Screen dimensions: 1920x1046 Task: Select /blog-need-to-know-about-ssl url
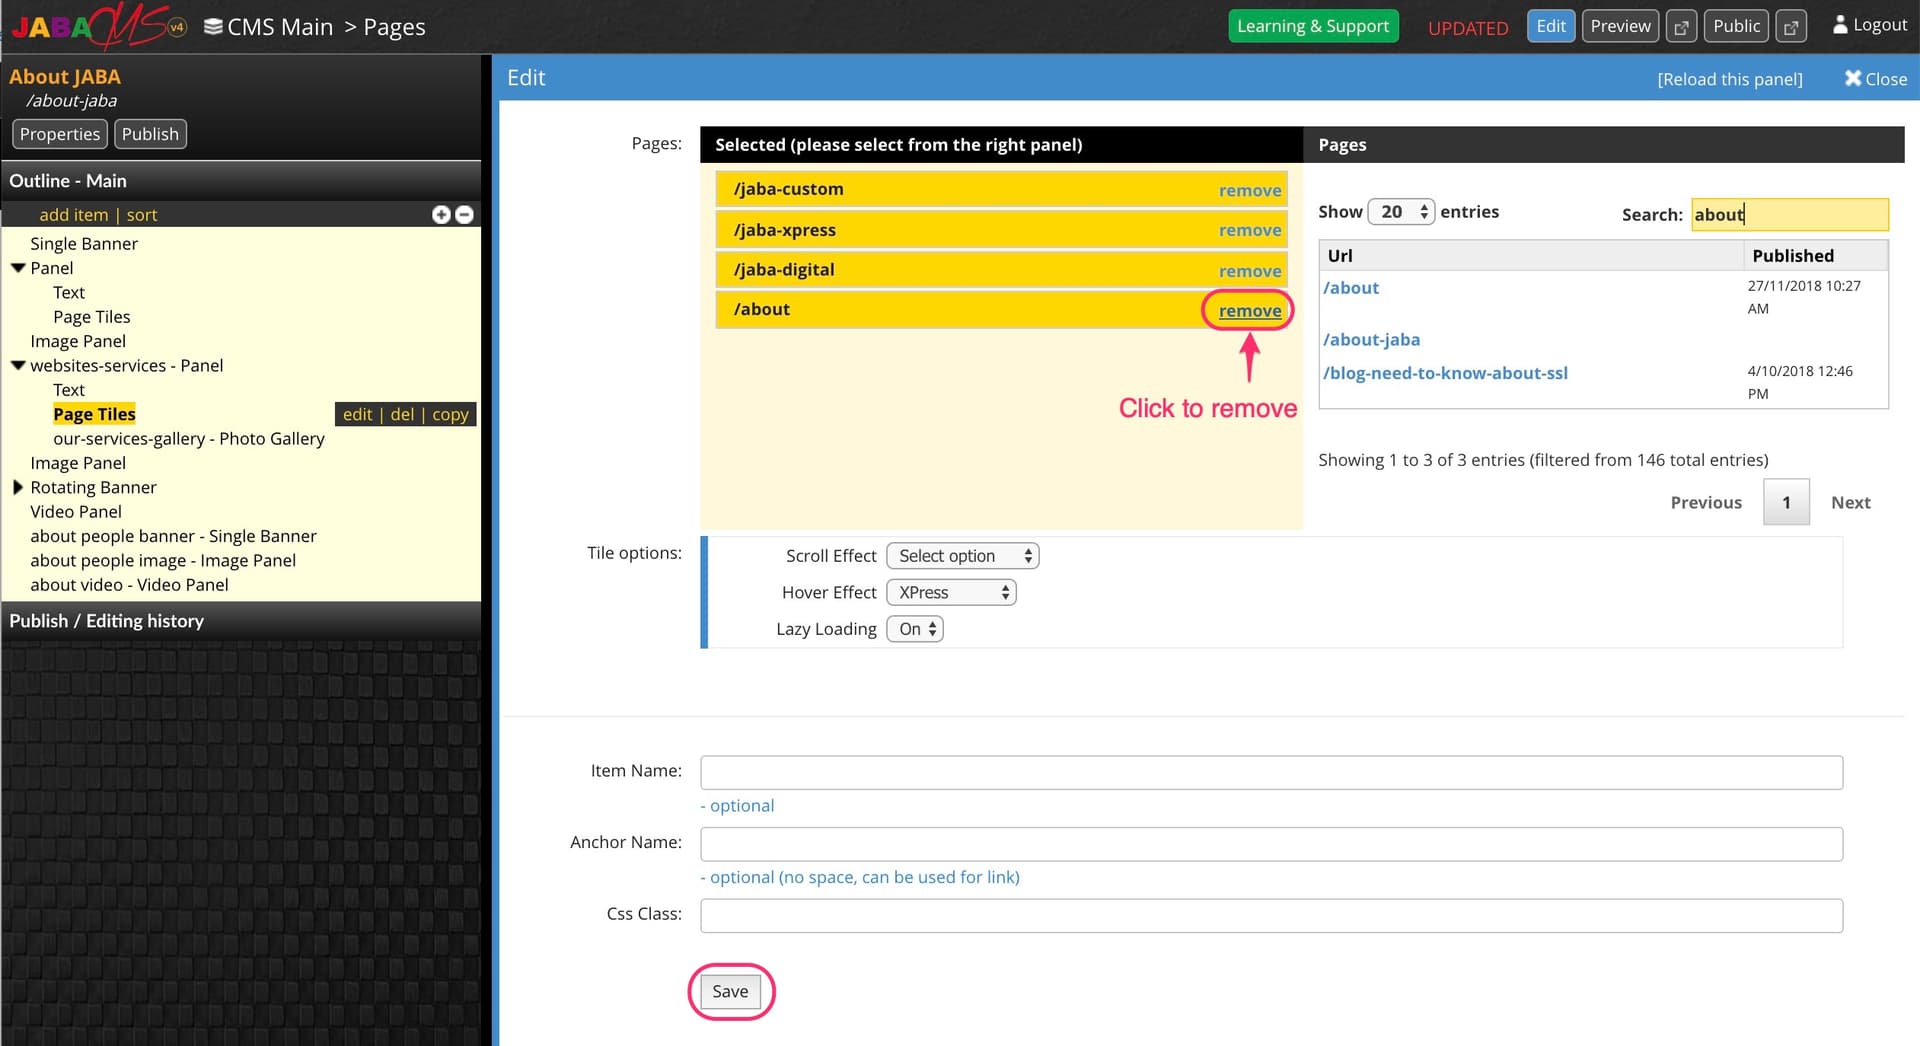[1445, 373]
